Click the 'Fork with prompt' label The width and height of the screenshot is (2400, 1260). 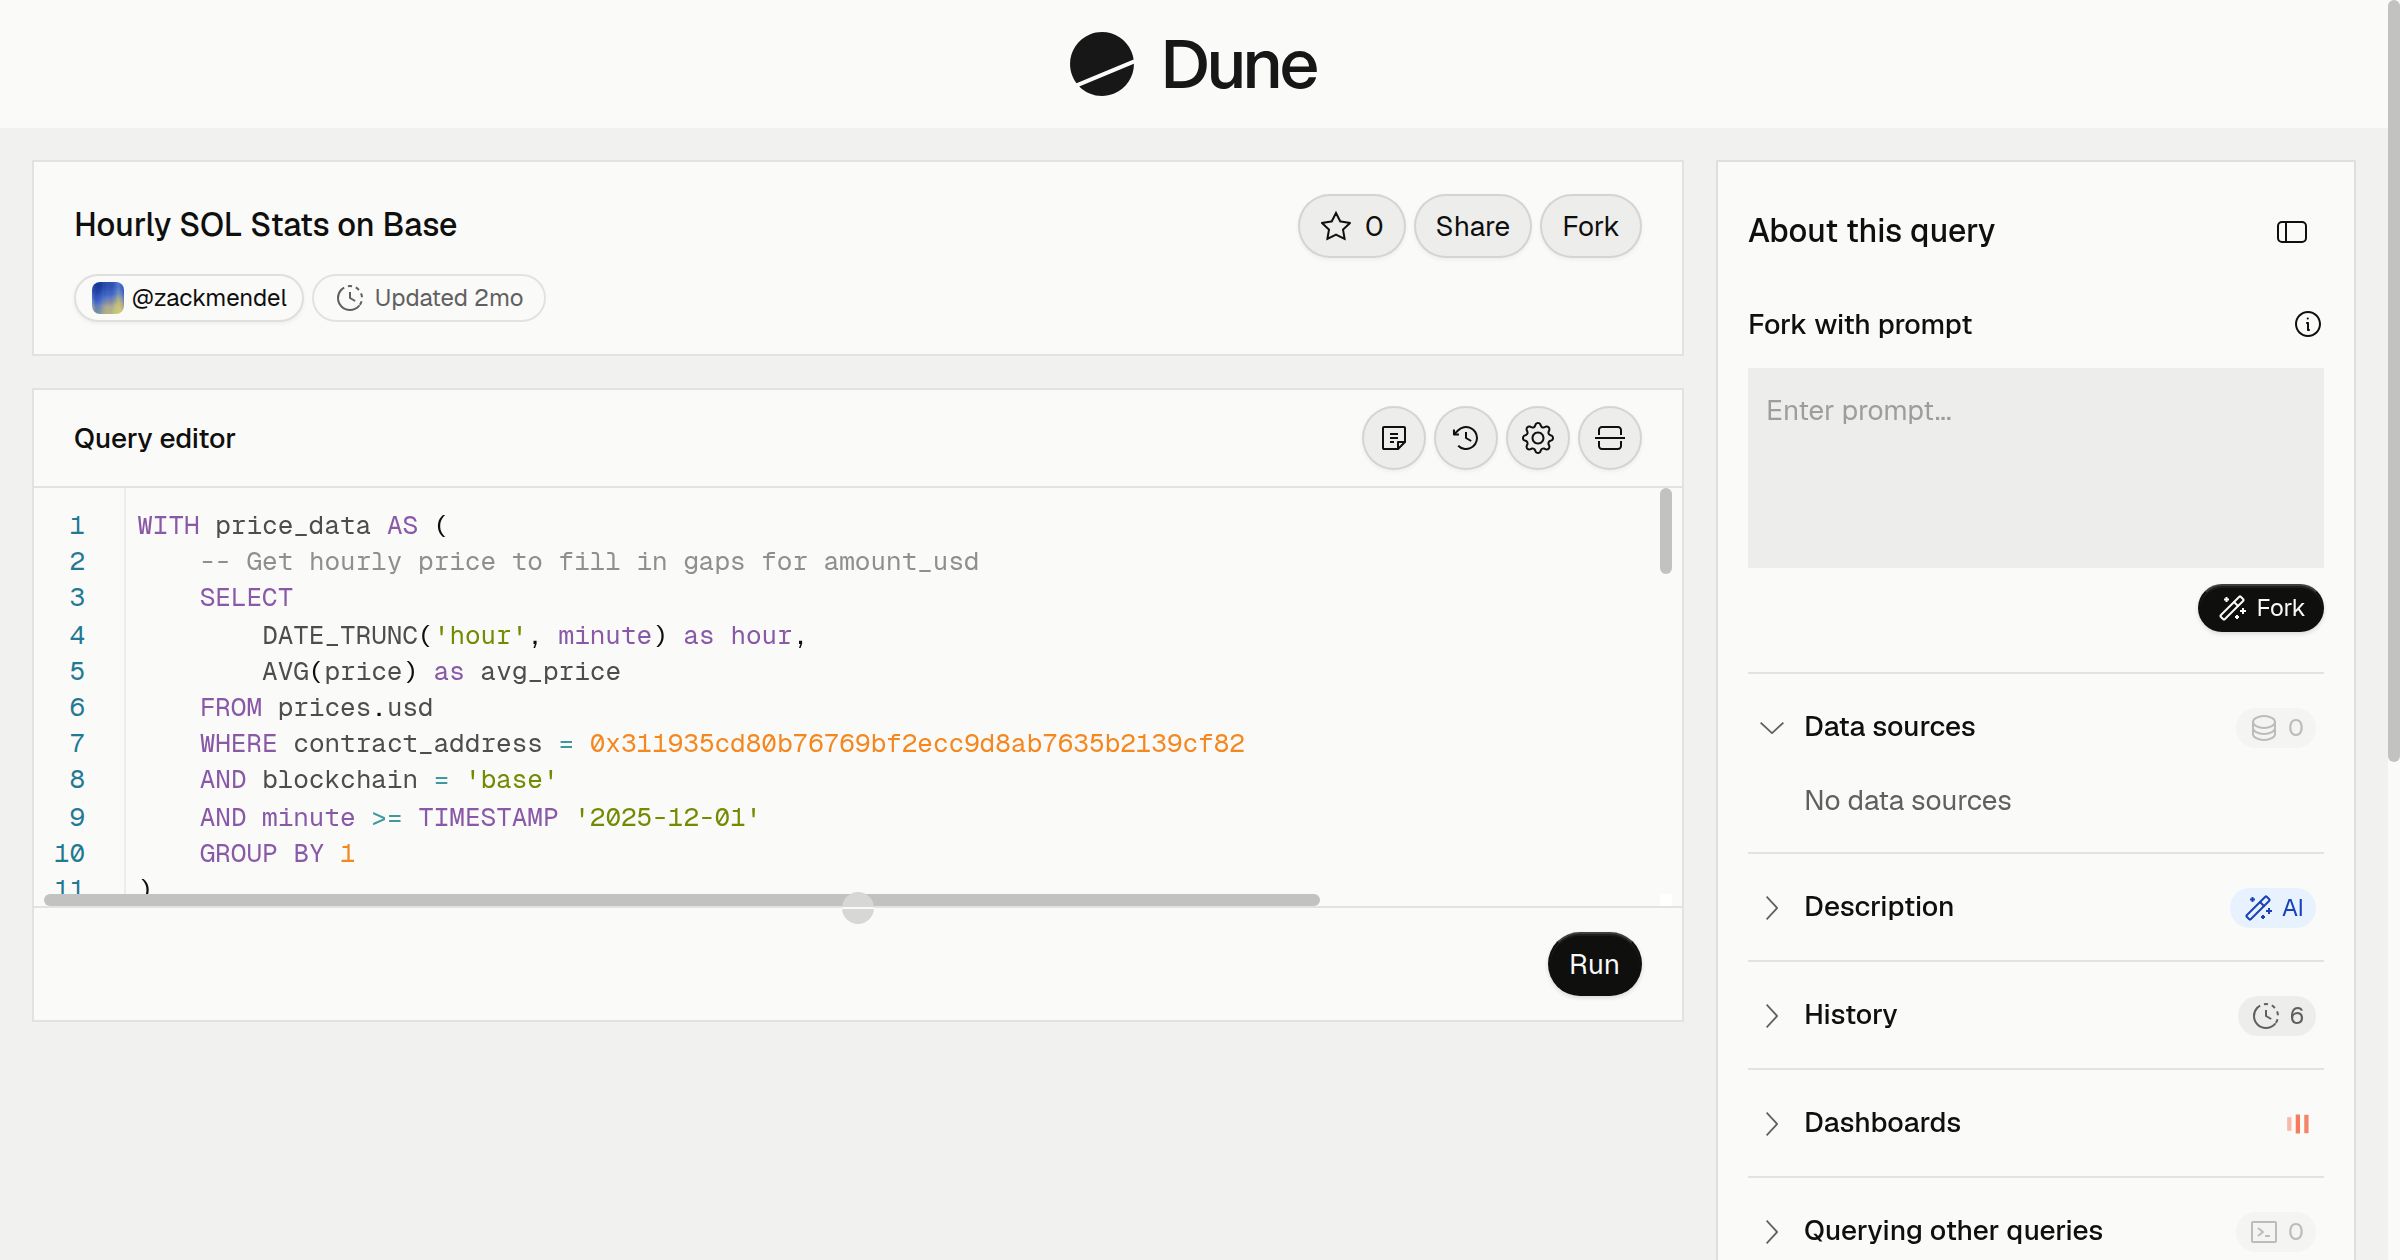(1859, 324)
